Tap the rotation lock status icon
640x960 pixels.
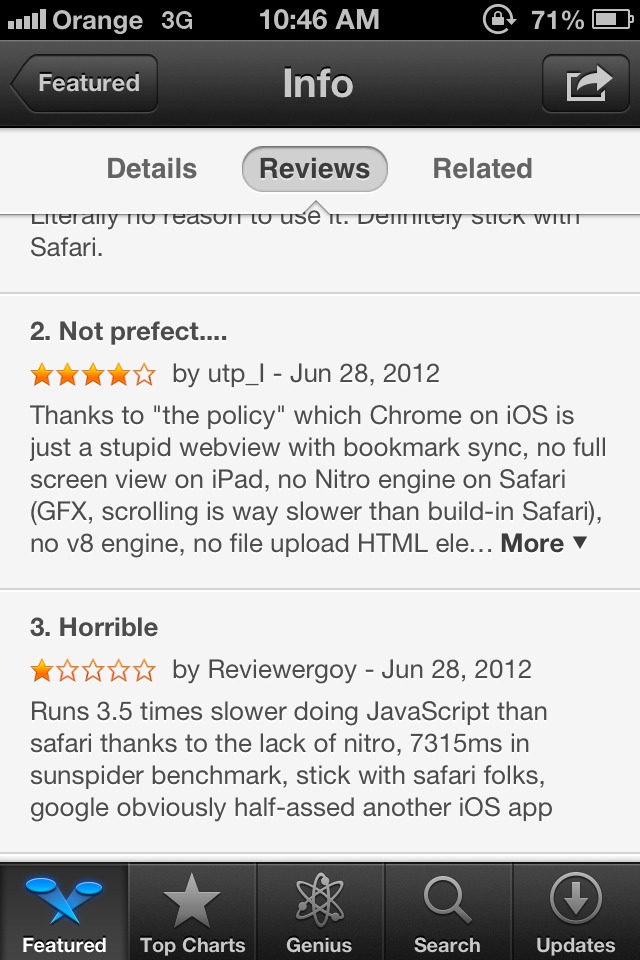pos(499,20)
